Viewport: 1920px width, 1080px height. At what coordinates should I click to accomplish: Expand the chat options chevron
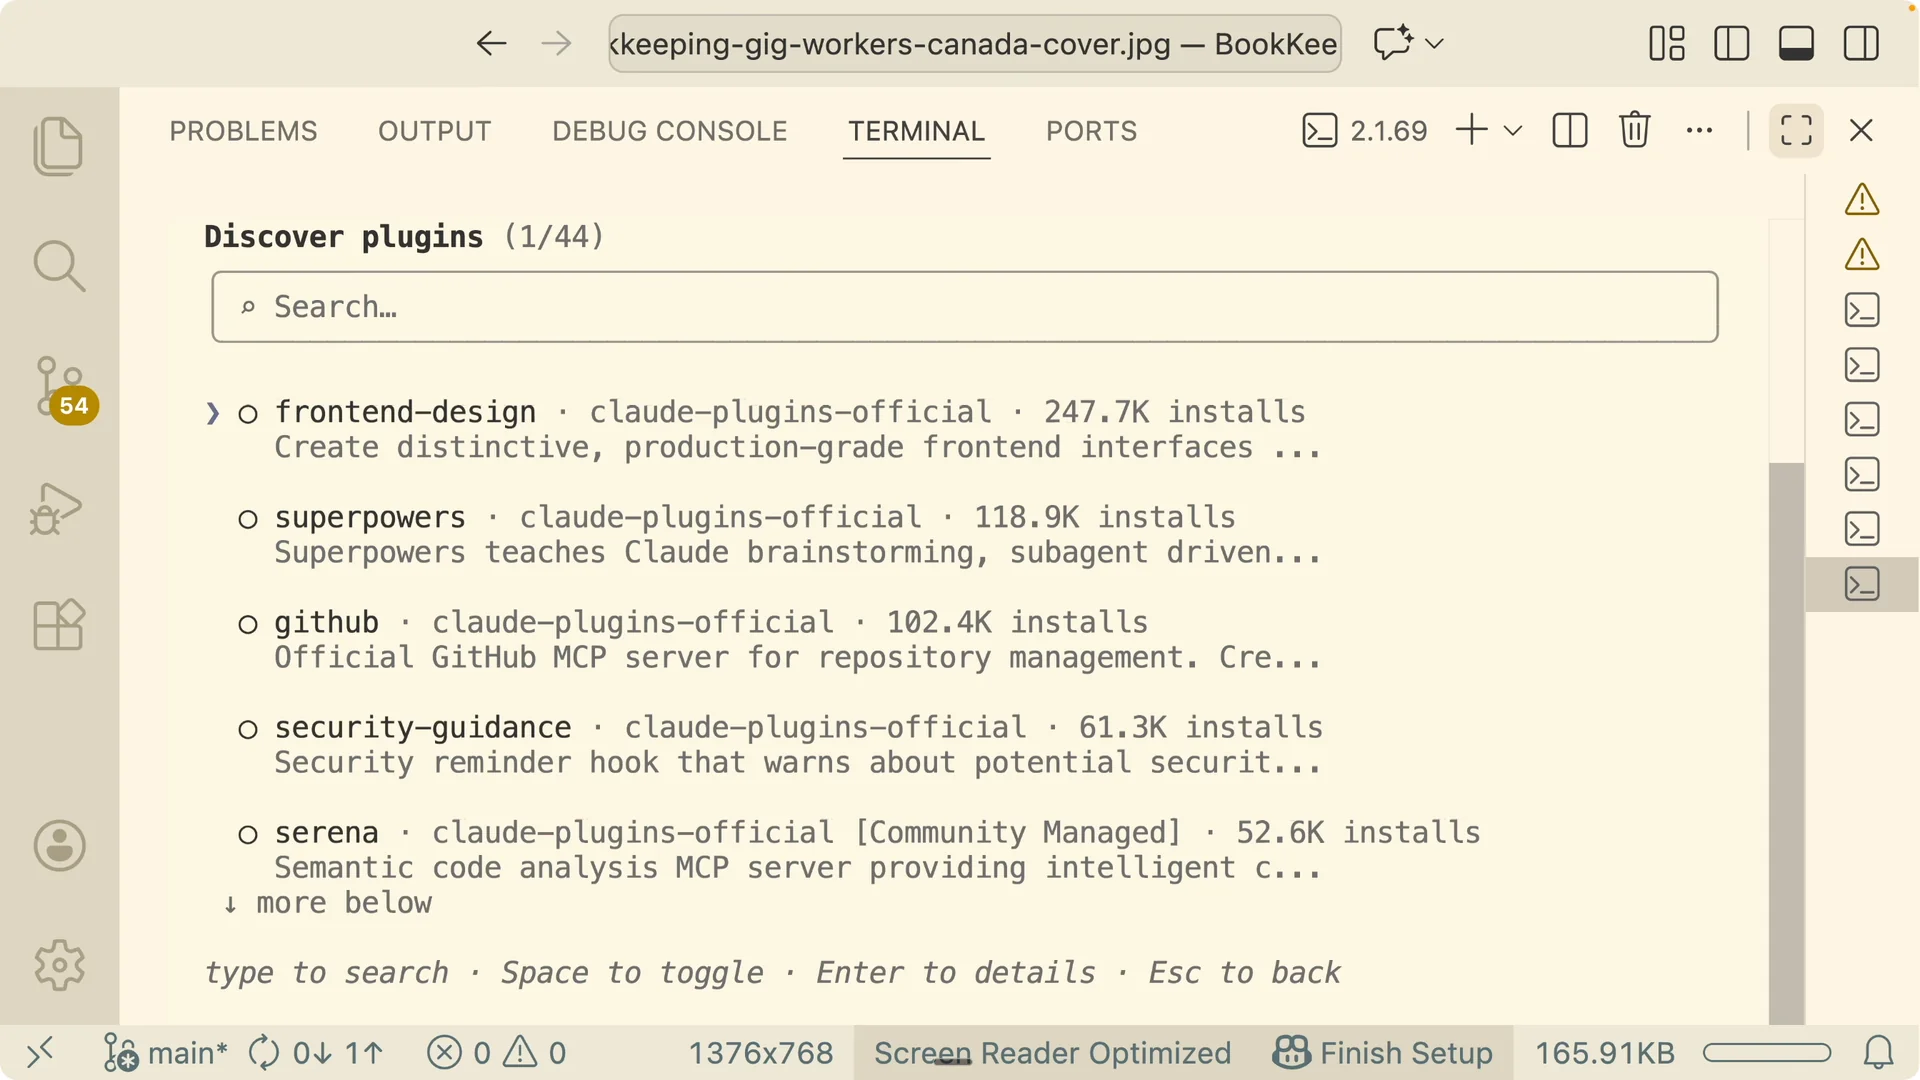[1434, 43]
